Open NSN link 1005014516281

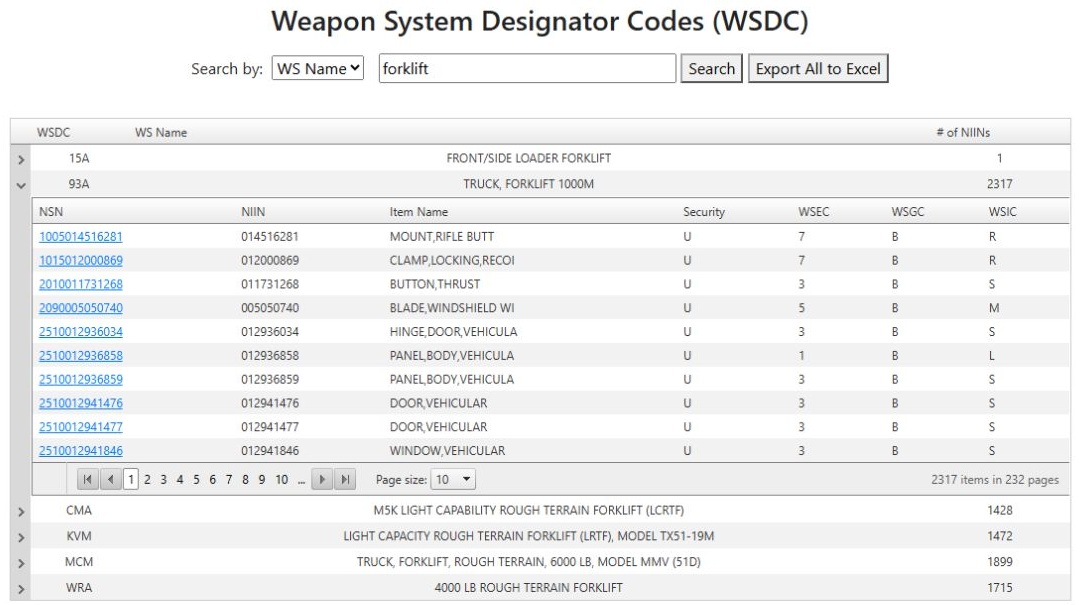pos(81,237)
